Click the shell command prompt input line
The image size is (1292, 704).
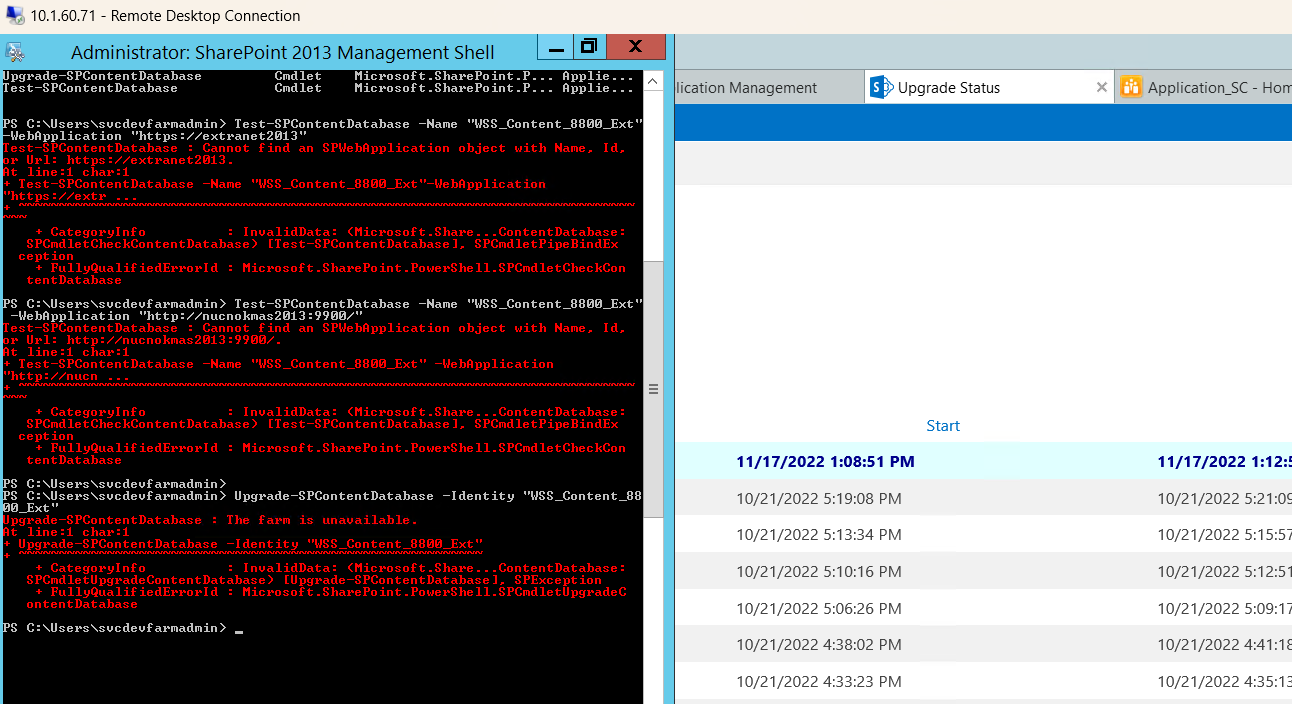point(322,628)
